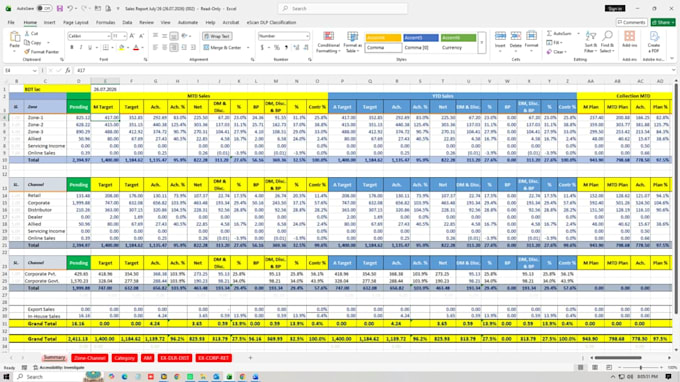Switch to Normal view in status bar

(x=580, y=368)
